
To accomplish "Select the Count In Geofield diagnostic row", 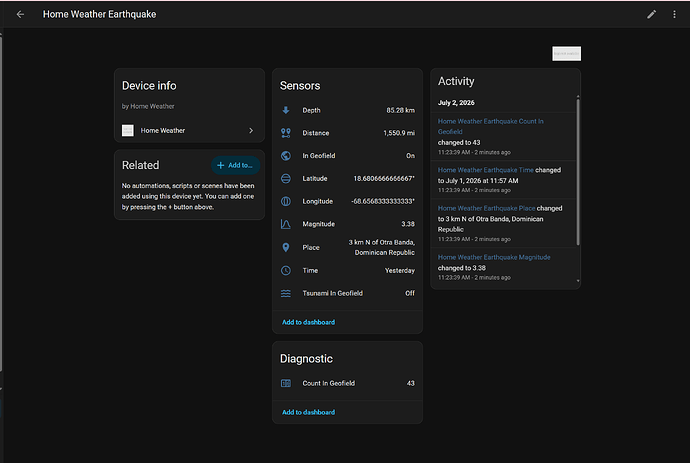I will click(x=347, y=383).
